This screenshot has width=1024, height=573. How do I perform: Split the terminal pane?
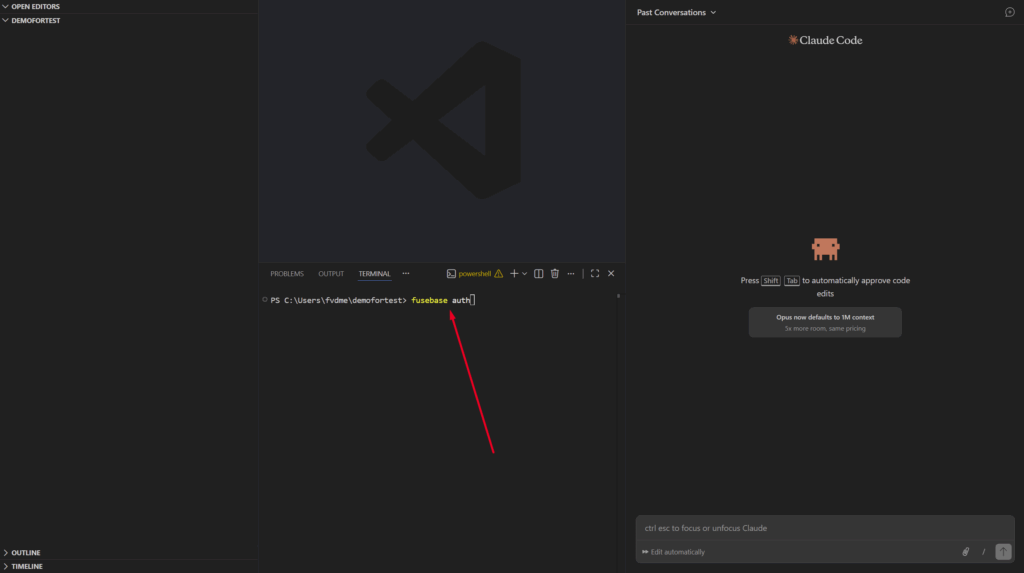pyautogui.click(x=539, y=273)
